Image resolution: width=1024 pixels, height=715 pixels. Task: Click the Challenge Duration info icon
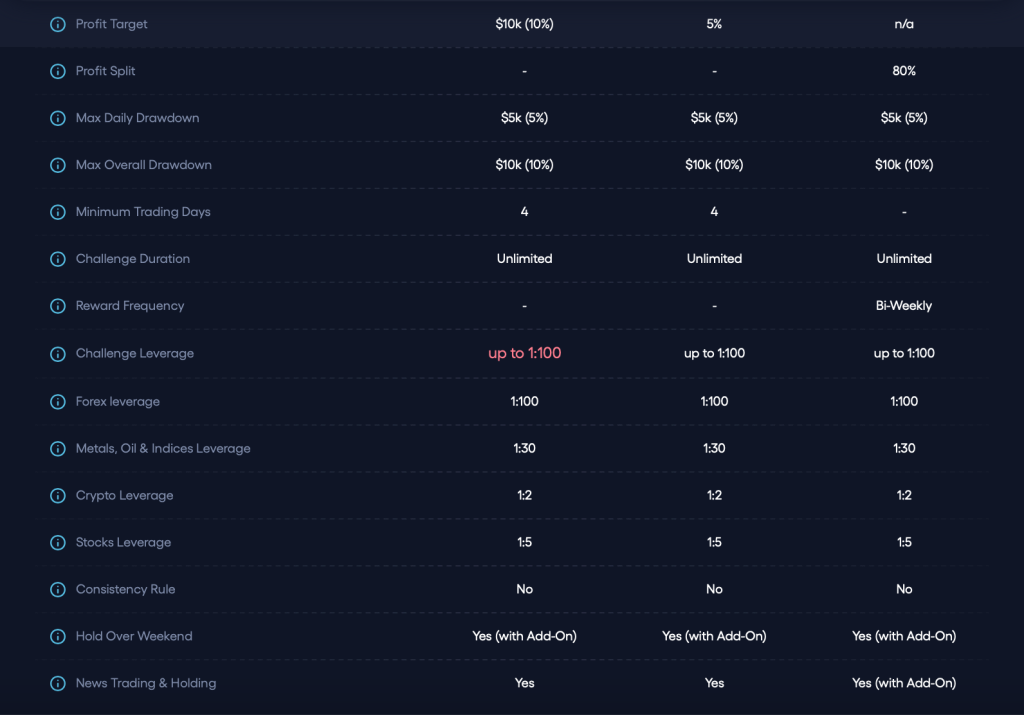point(58,259)
